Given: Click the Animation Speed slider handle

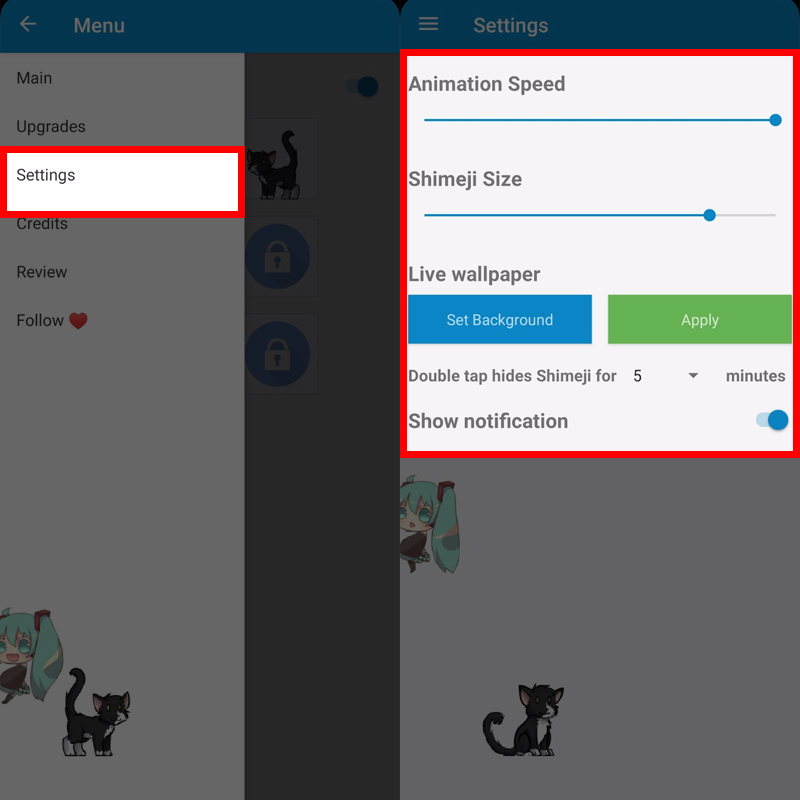Looking at the screenshot, I should tap(775, 120).
